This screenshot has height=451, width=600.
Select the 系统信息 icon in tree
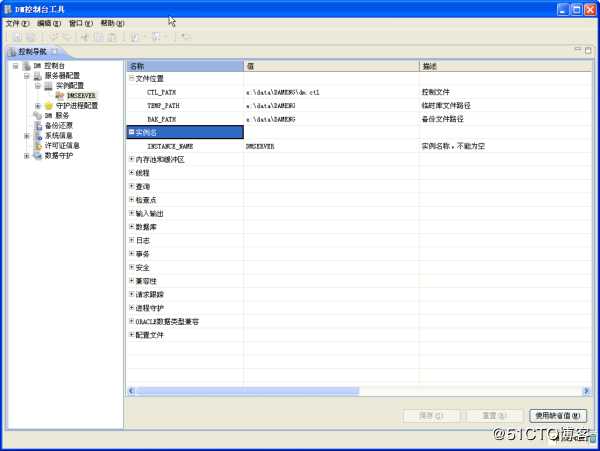(38, 136)
